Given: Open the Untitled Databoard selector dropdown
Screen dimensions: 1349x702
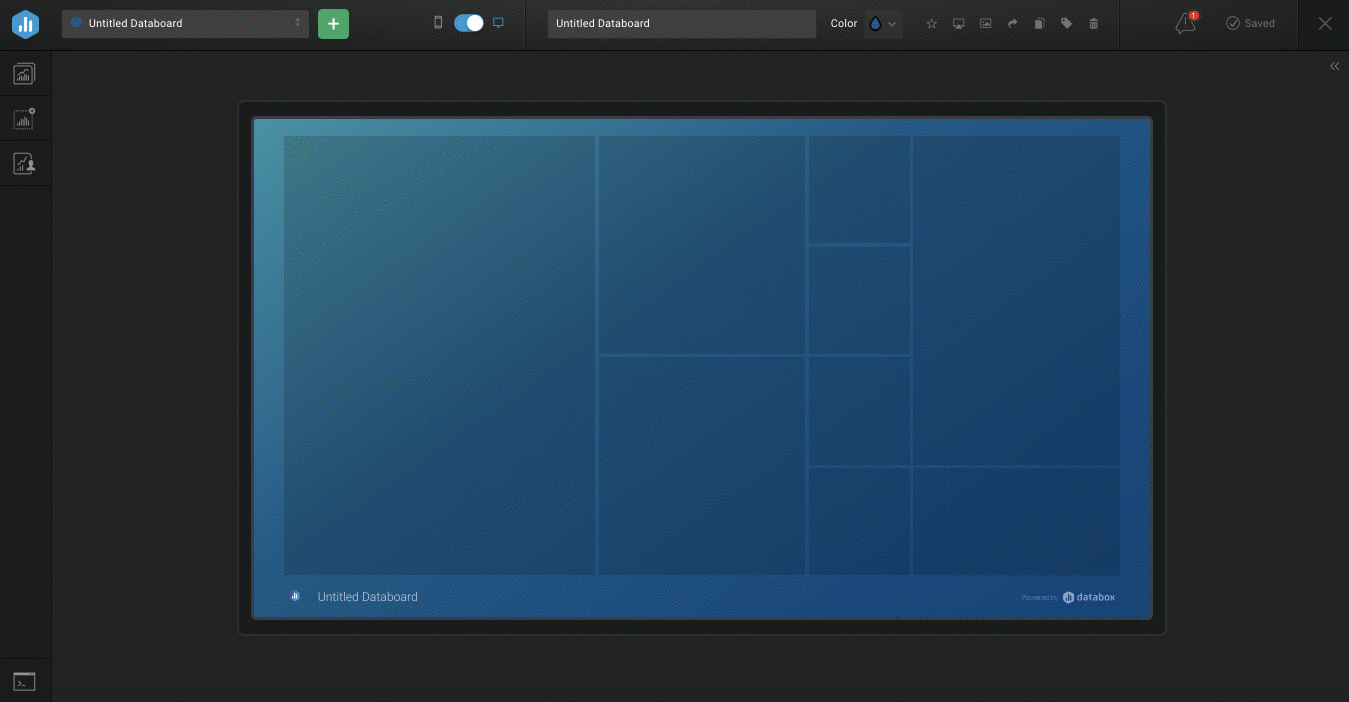Looking at the screenshot, I should [185, 24].
